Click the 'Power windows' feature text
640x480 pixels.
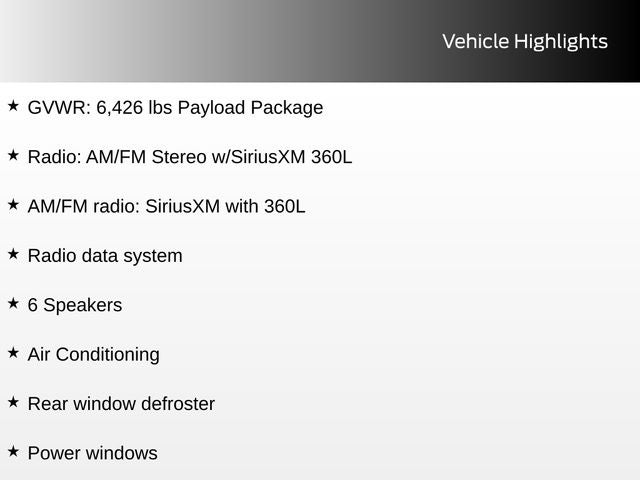92,453
